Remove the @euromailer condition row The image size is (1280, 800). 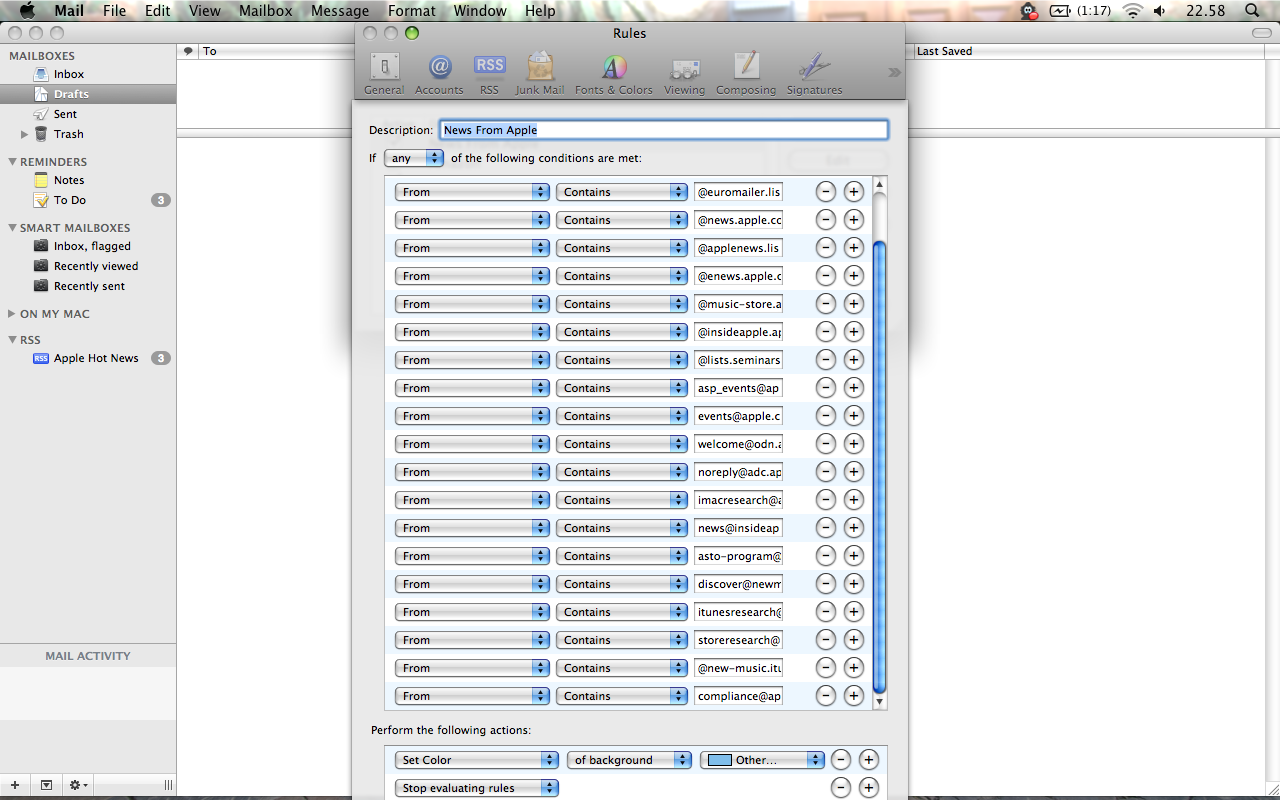[826, 192]
